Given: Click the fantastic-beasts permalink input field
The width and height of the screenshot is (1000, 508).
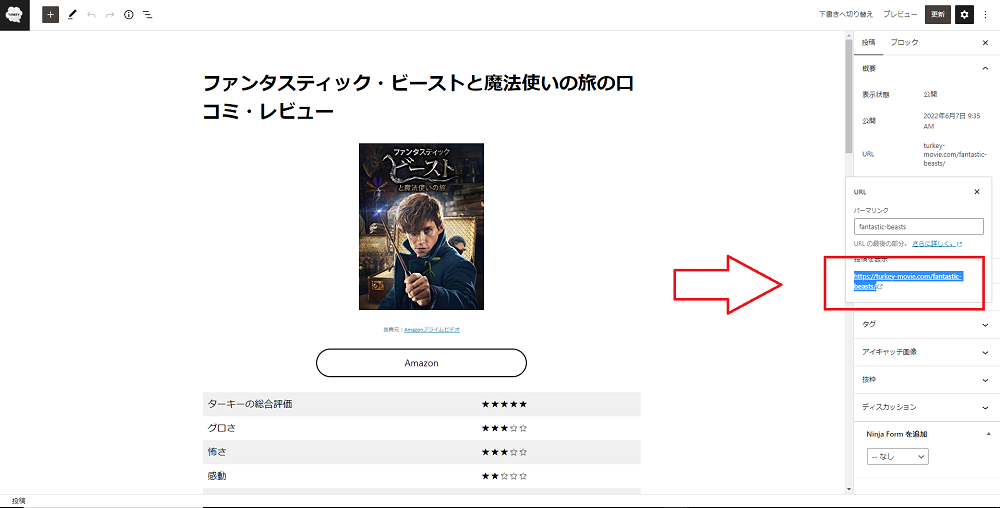Looking at the screenshot, I should click(x=918, y=226).
